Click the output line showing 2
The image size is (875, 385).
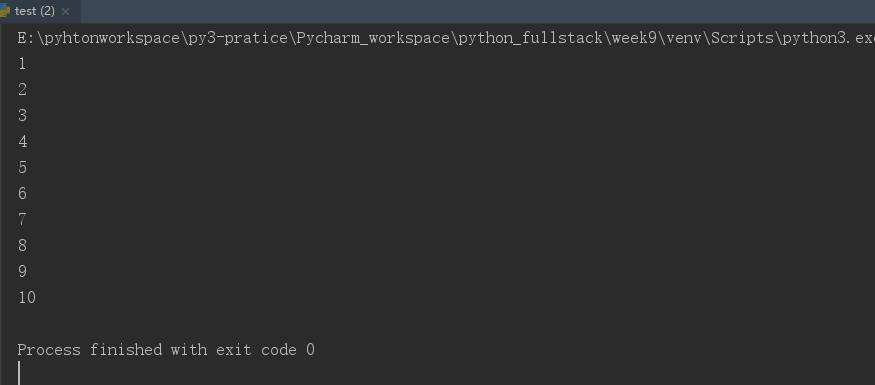(22, 90)
